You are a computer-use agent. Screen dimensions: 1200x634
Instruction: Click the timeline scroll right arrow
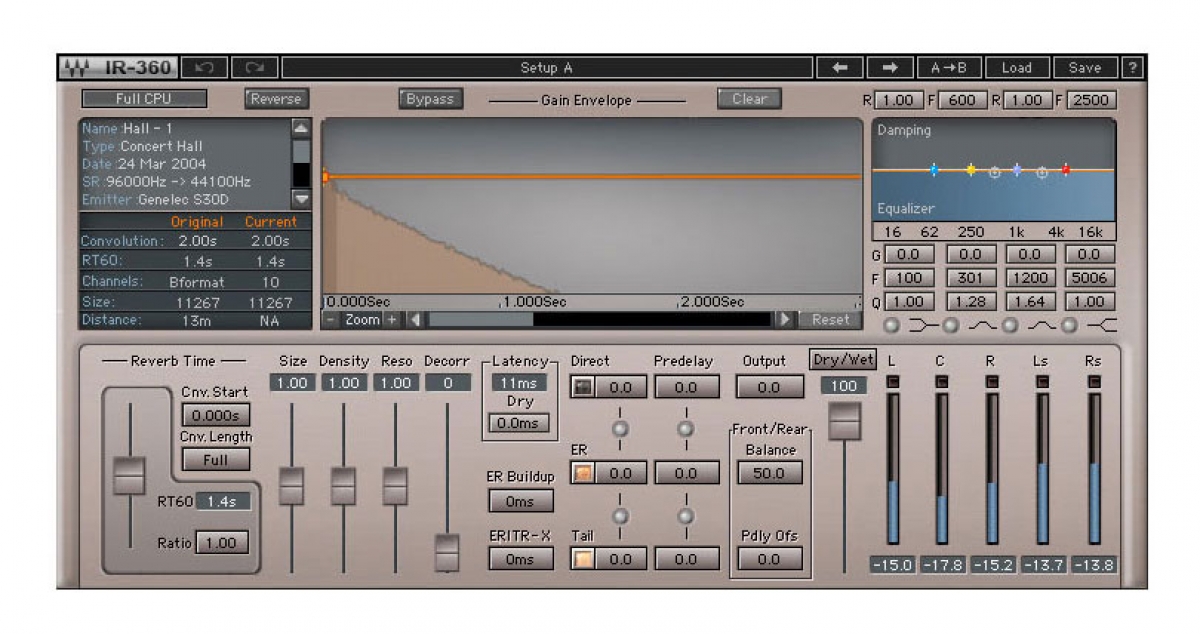(x=785, y=320)
